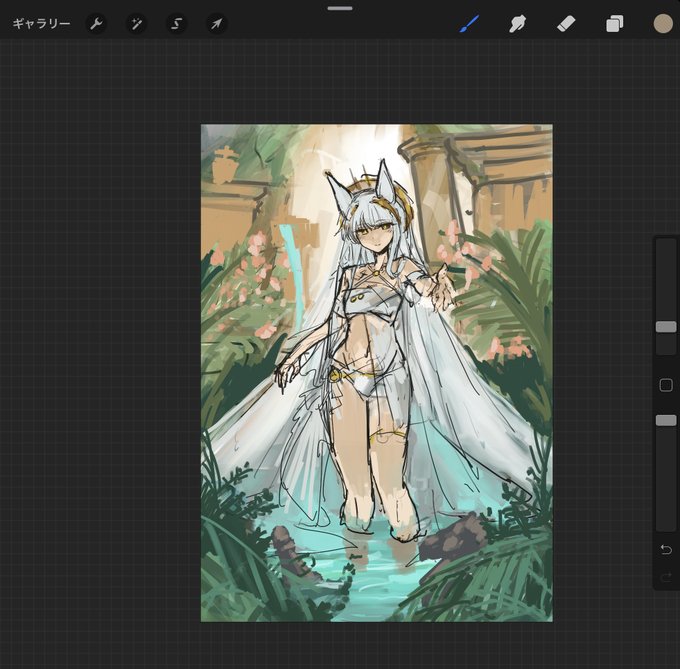This screenshot has height=669, width=680.
Task: Open the Adjustments magic wand menu
Action: (x=136, y=23)
